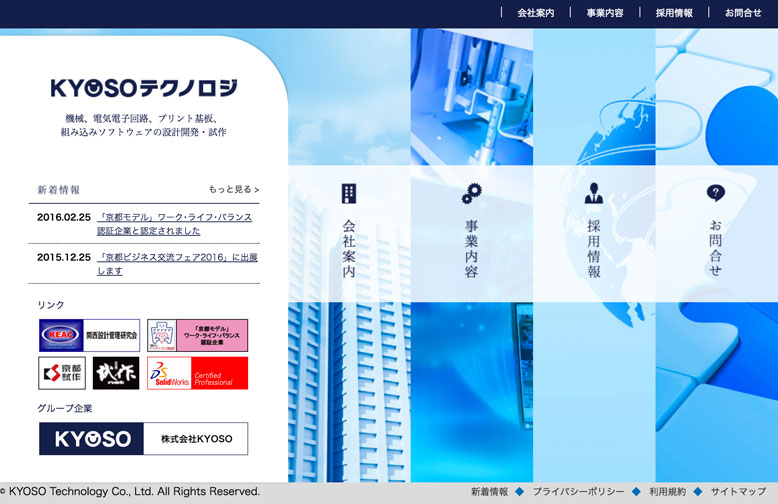Click the black 試作 calligraphy logo
This screenshot has height=504, width=778.
116,373
